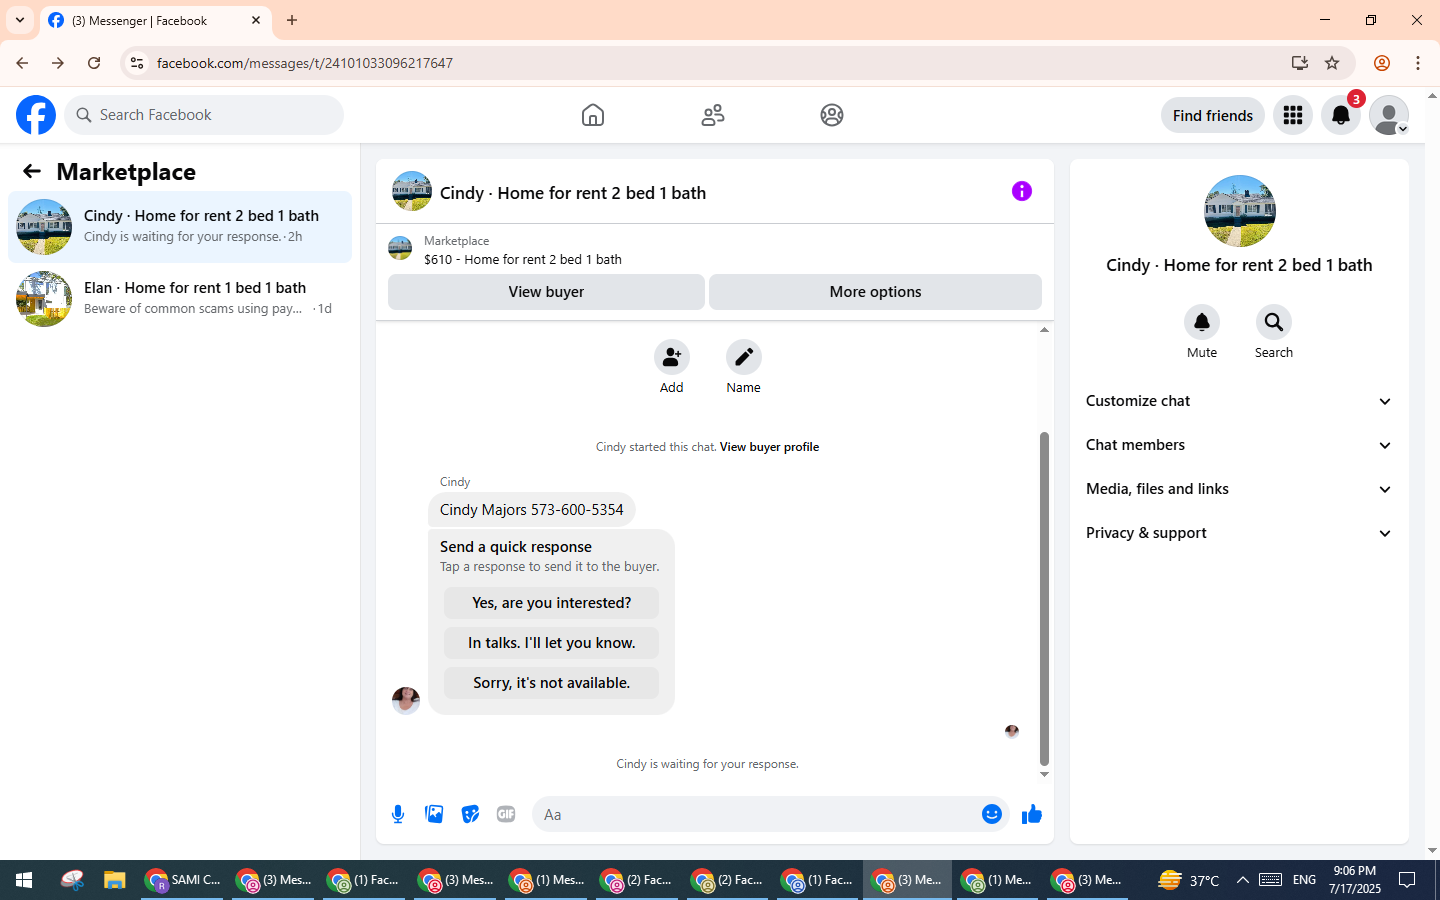The width and height of the screenshot is (1440, 900).
Task: Open the 37°C weather tray item
Action: pos(1189,880)
